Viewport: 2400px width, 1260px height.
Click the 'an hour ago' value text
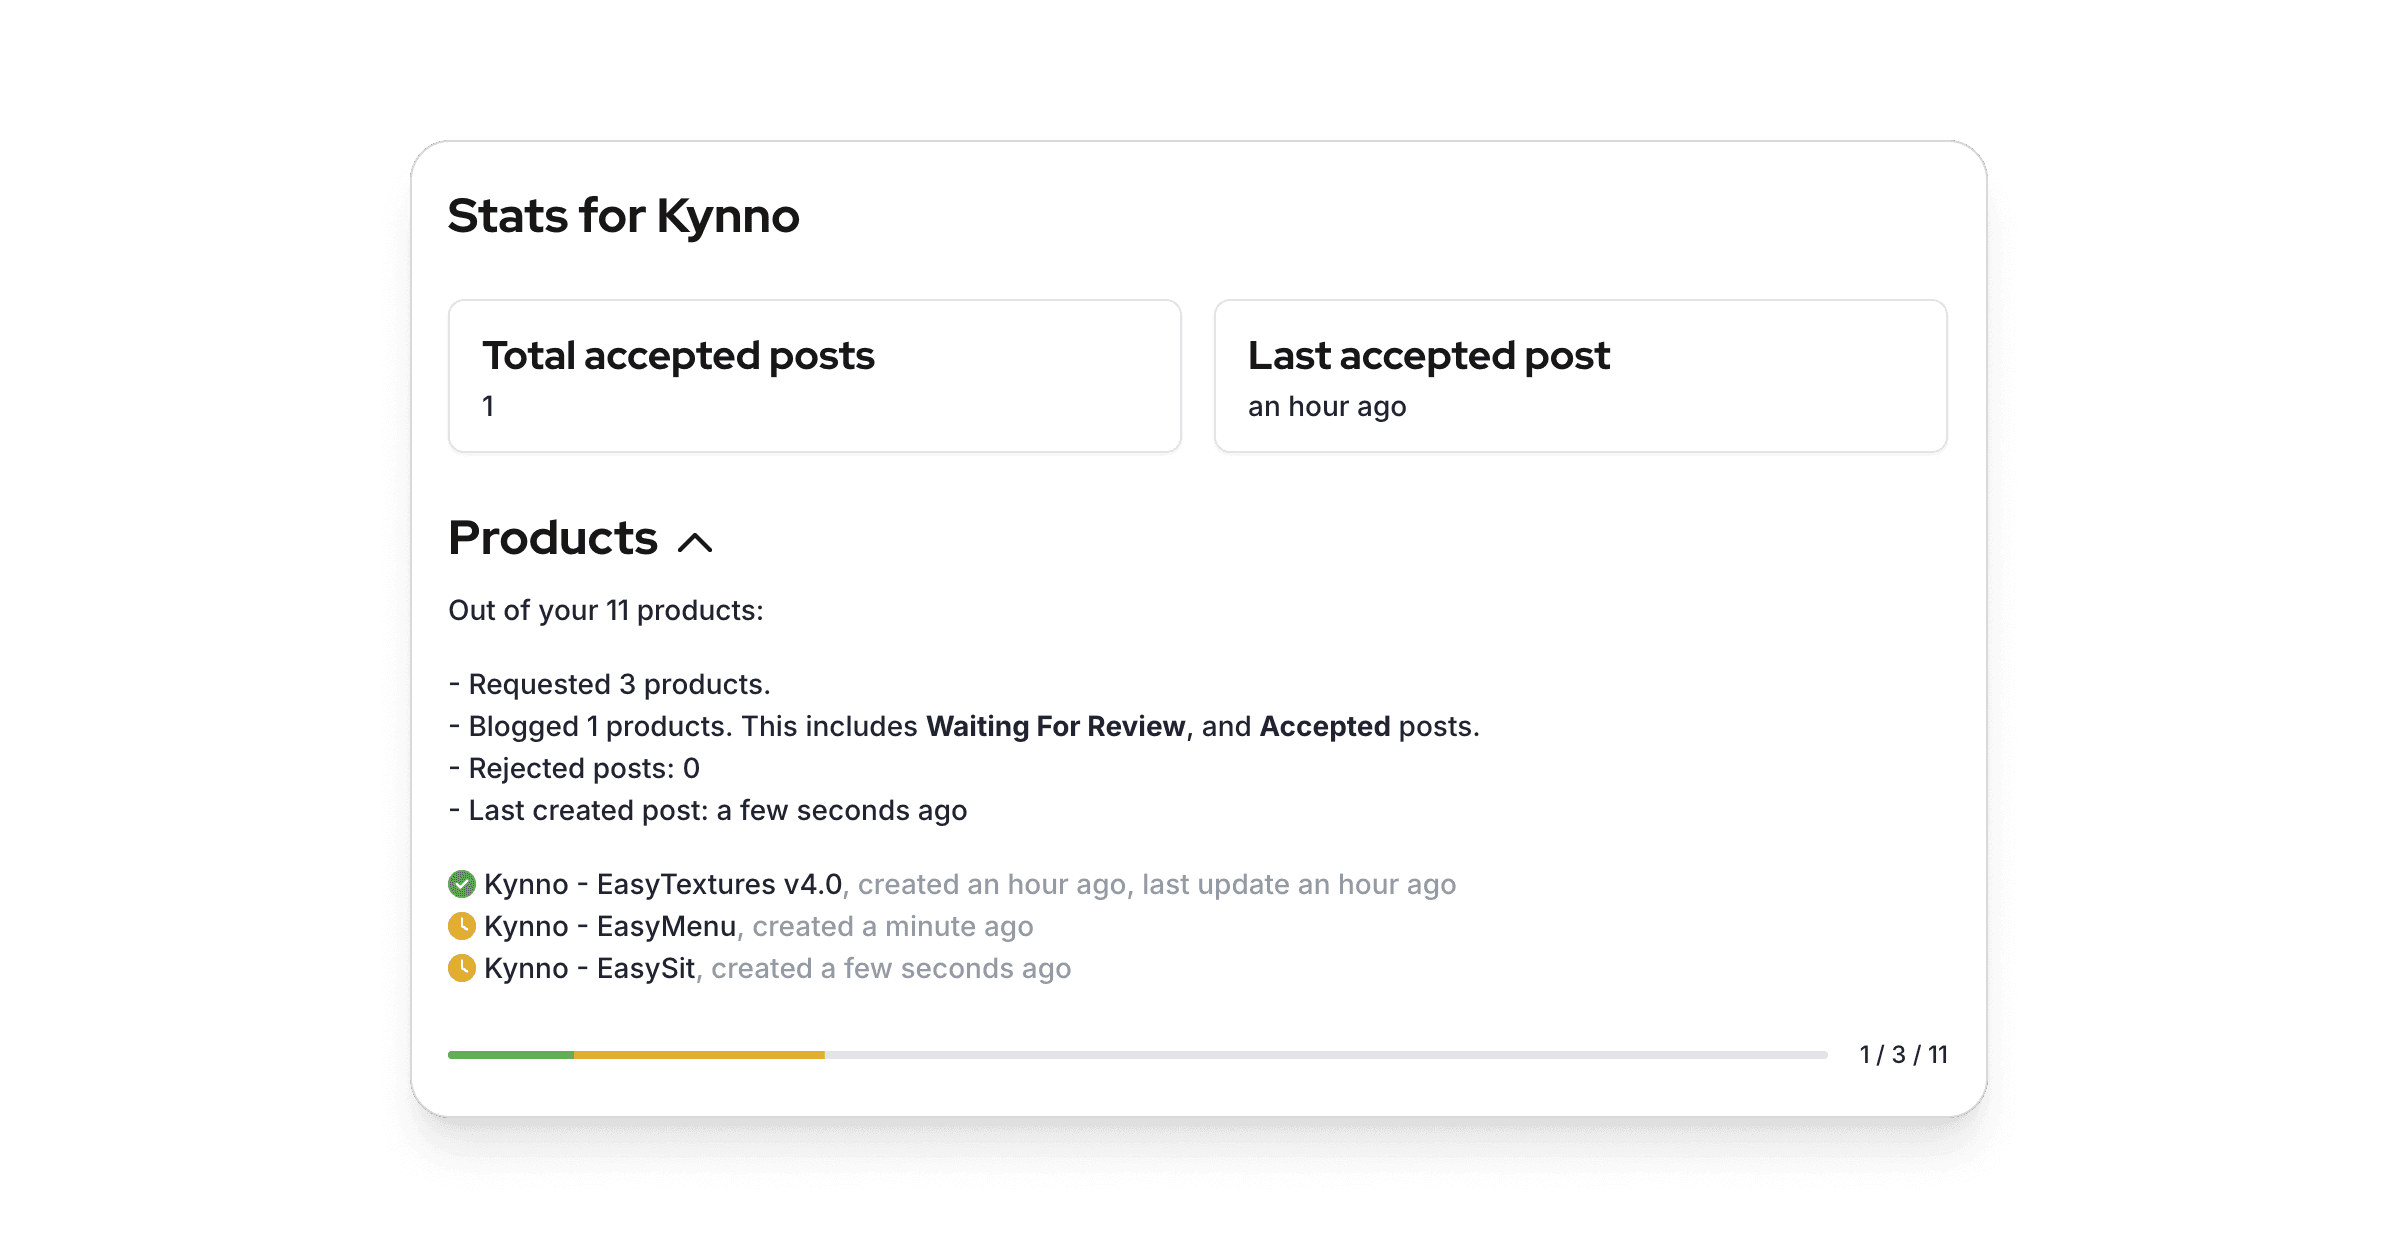[x=1326, y=406]
